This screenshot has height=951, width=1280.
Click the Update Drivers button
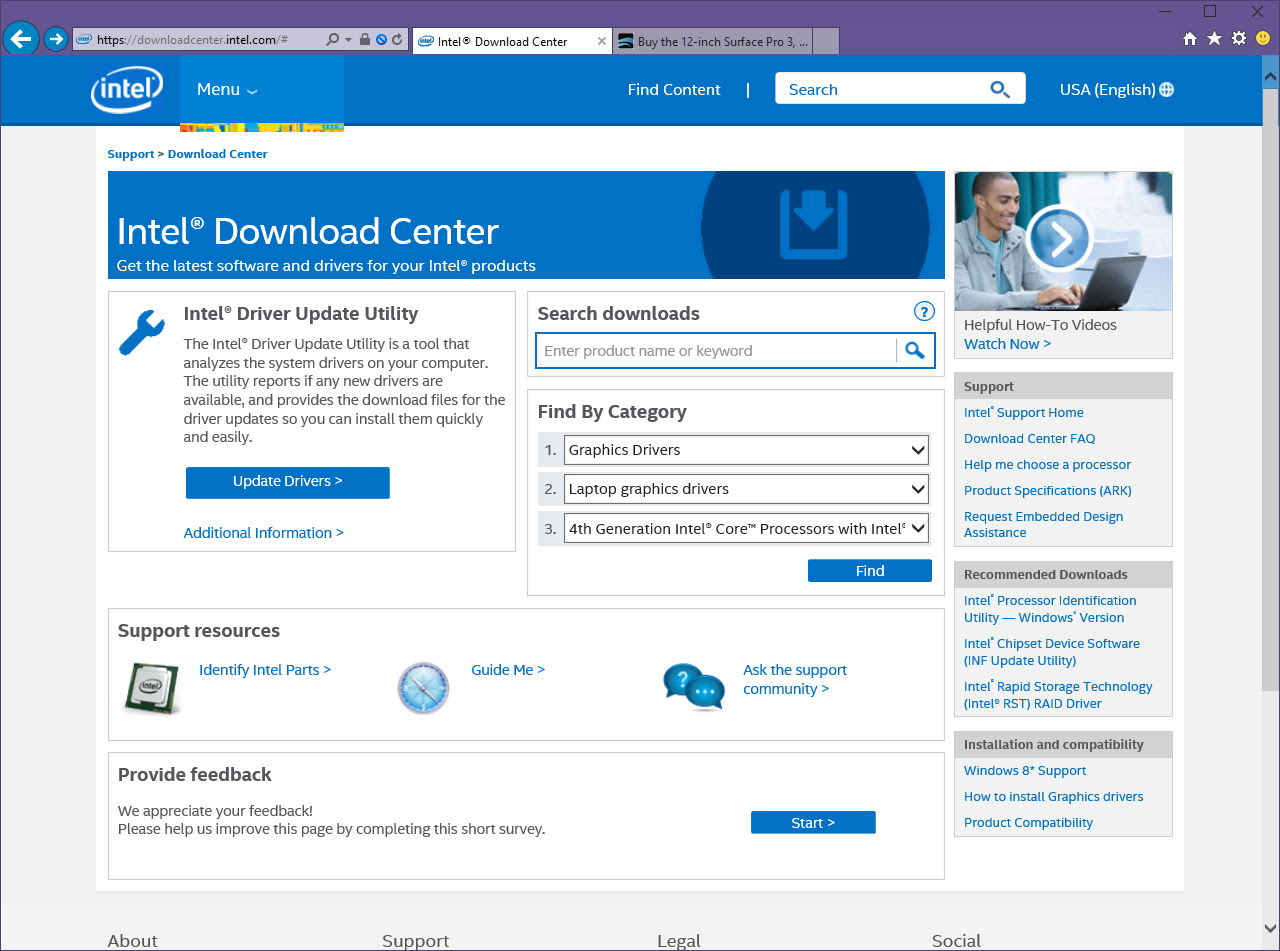coord(288,482)
